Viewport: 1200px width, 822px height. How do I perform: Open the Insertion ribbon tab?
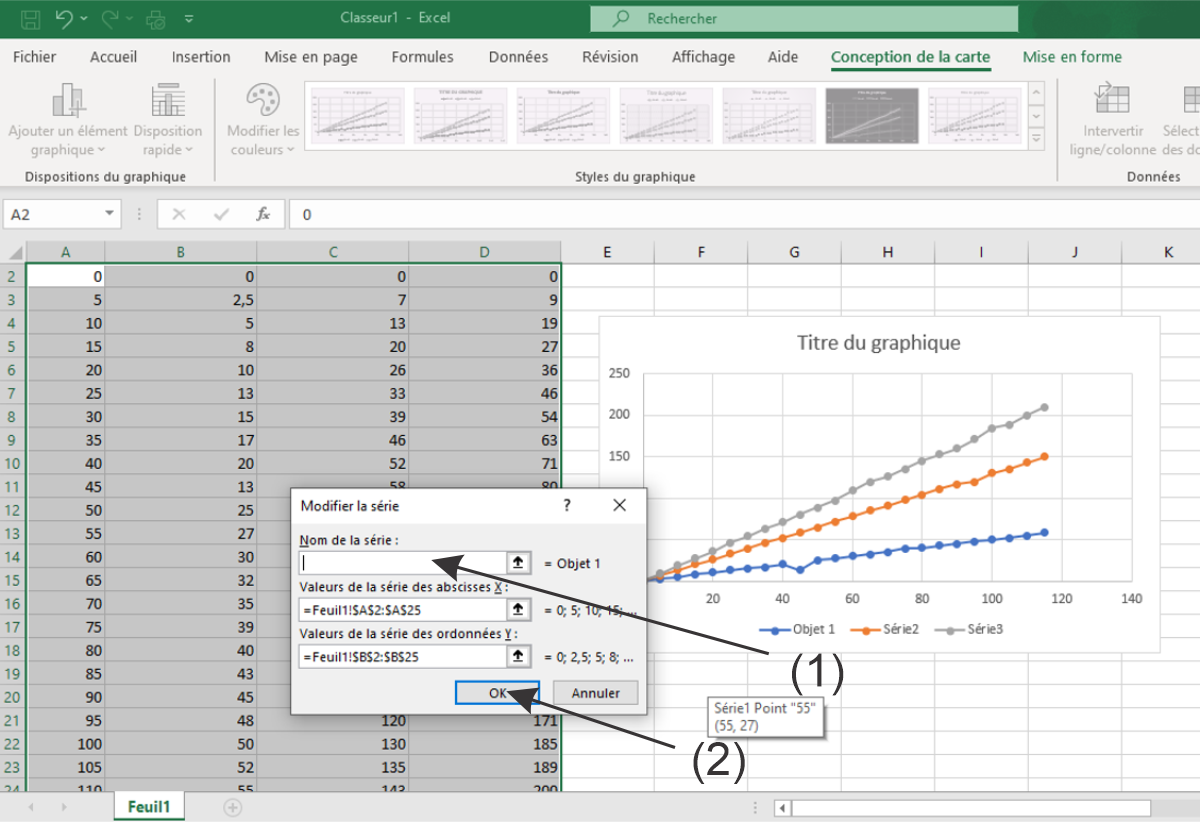click(201, 57)
